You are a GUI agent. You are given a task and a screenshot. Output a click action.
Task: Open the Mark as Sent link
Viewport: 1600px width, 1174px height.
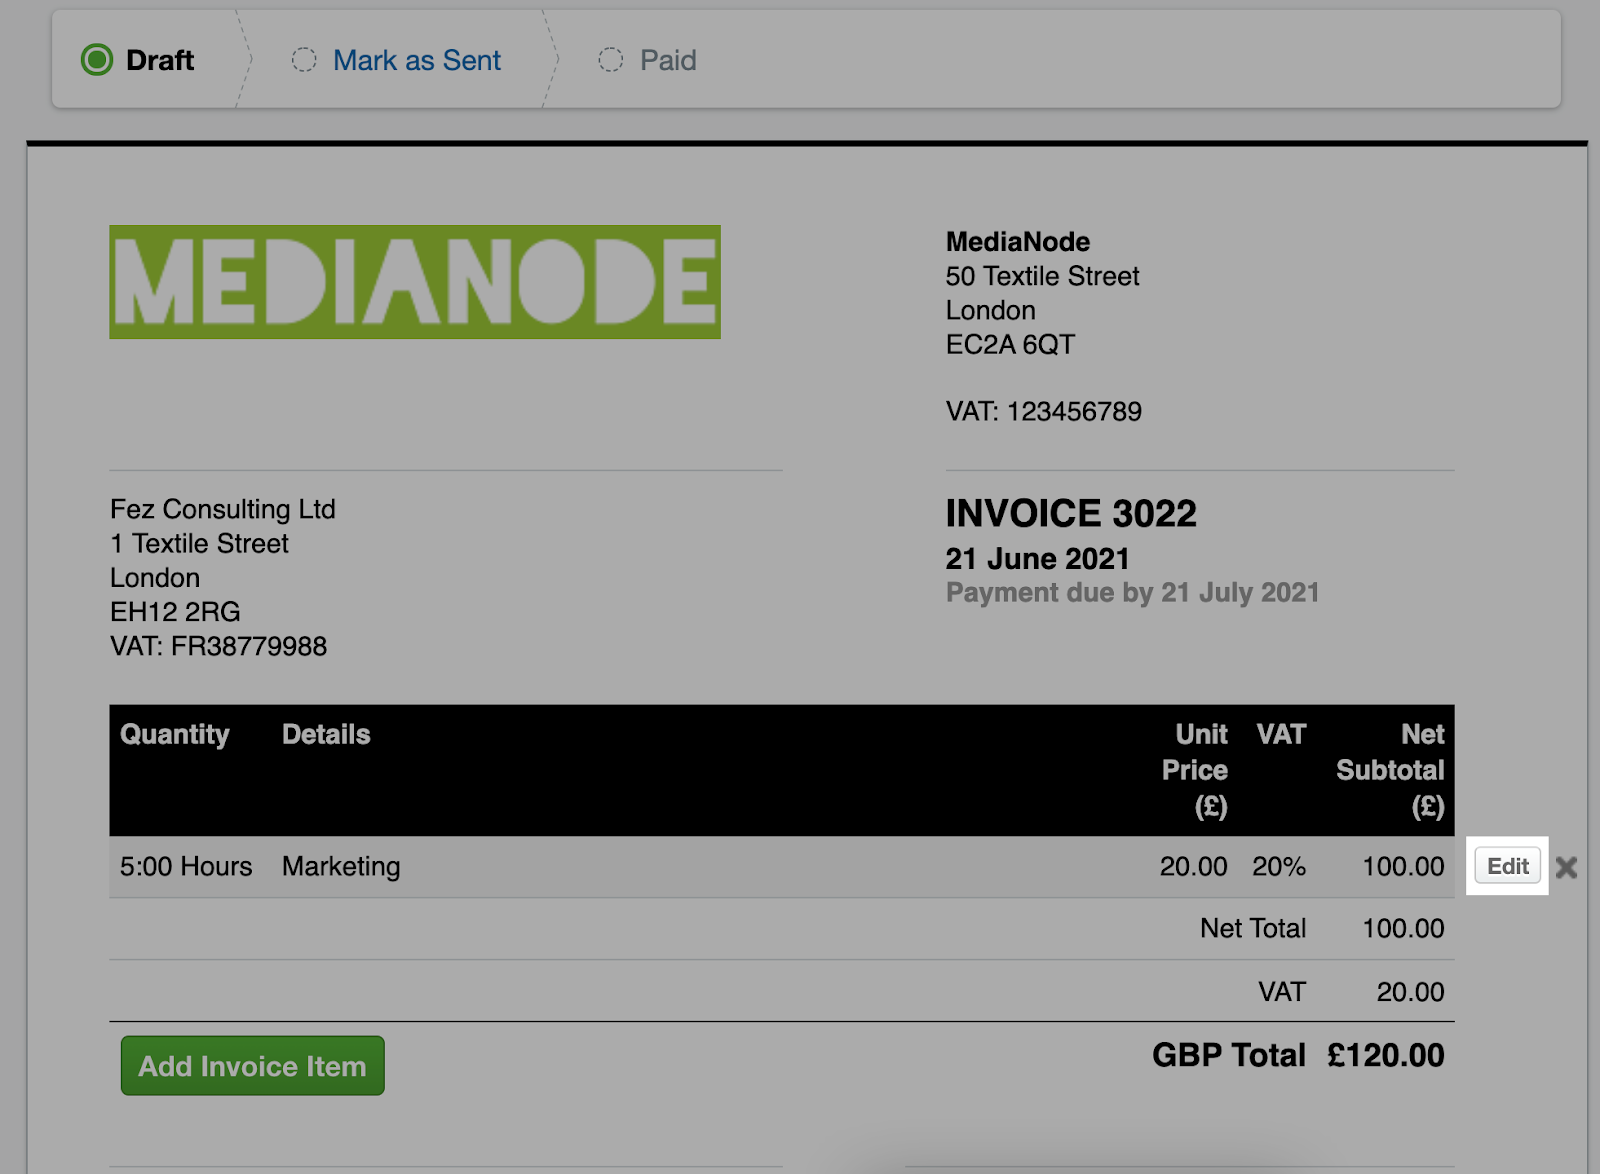(x=417, y=60)
